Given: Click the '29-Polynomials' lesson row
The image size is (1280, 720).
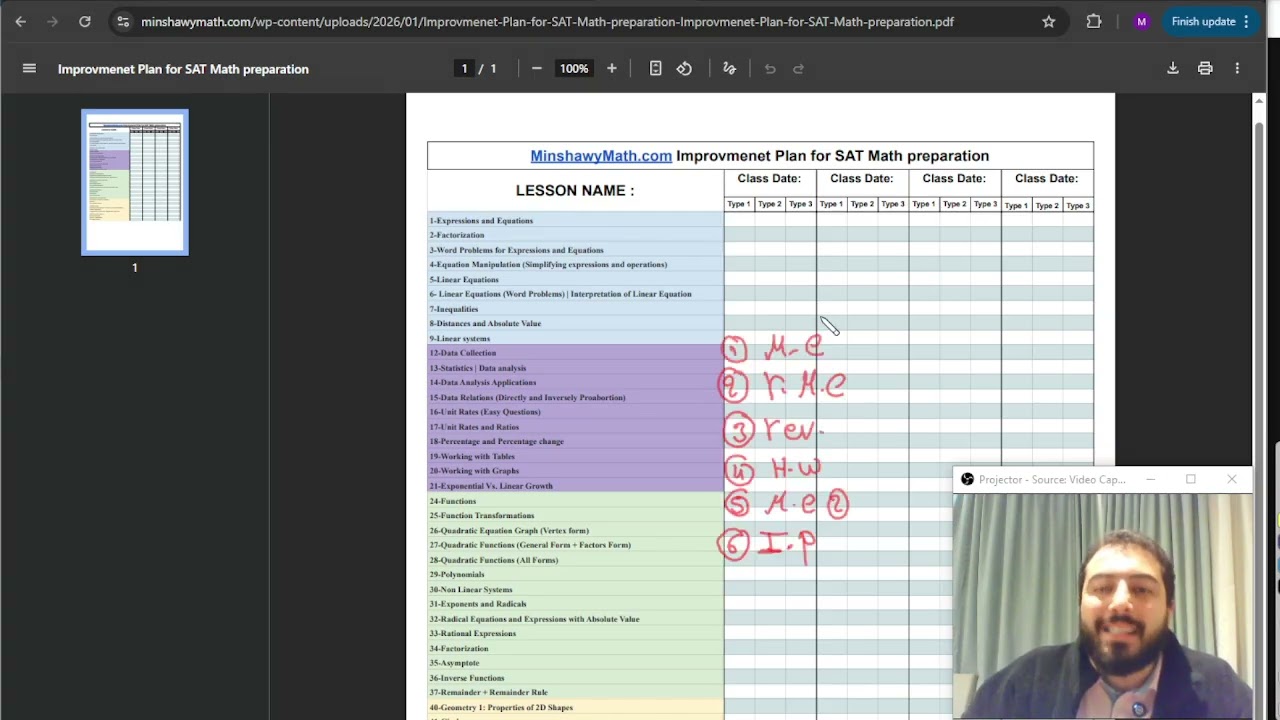Looking at the screenshot, I should point(575,574).
